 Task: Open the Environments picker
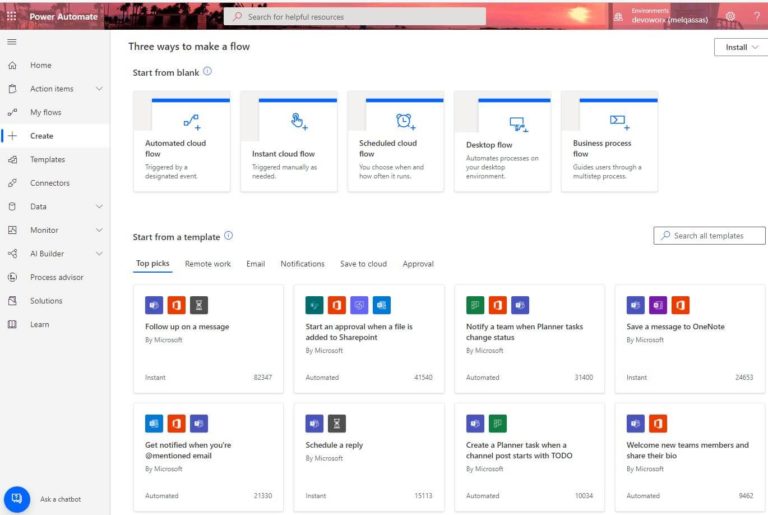coord(661,16)
